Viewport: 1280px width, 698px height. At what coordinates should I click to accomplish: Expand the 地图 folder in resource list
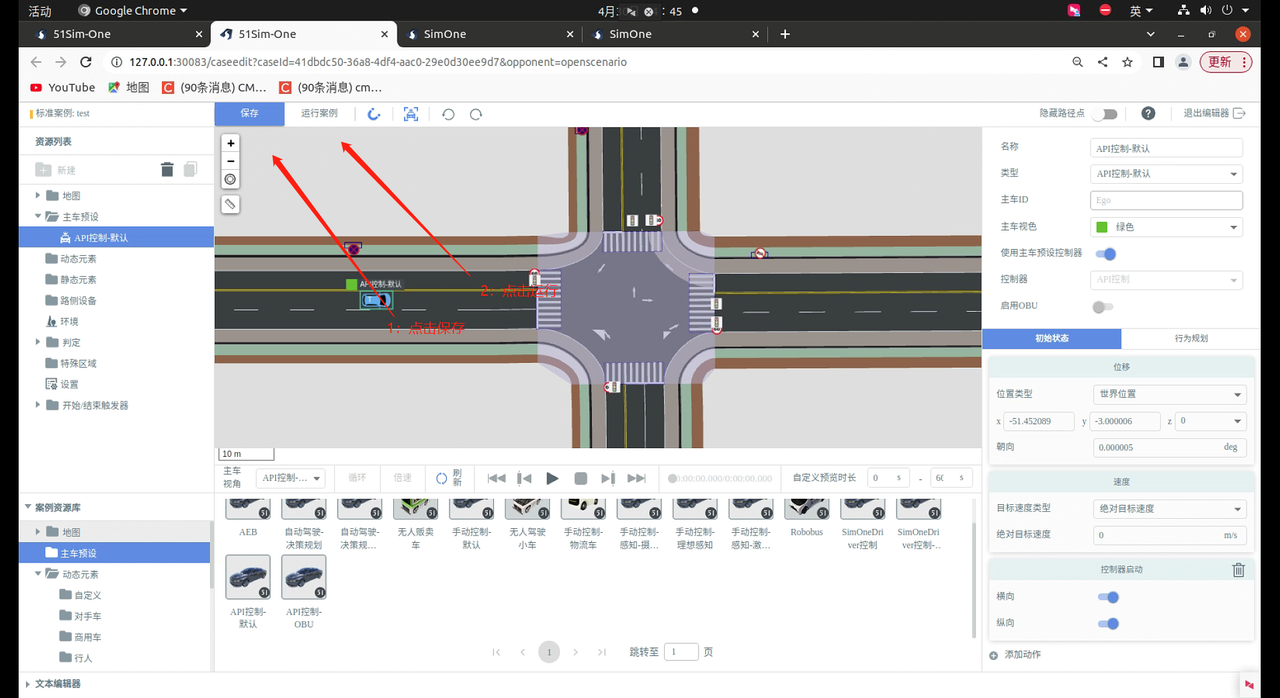pyautogui.click(x=39, y=196)
